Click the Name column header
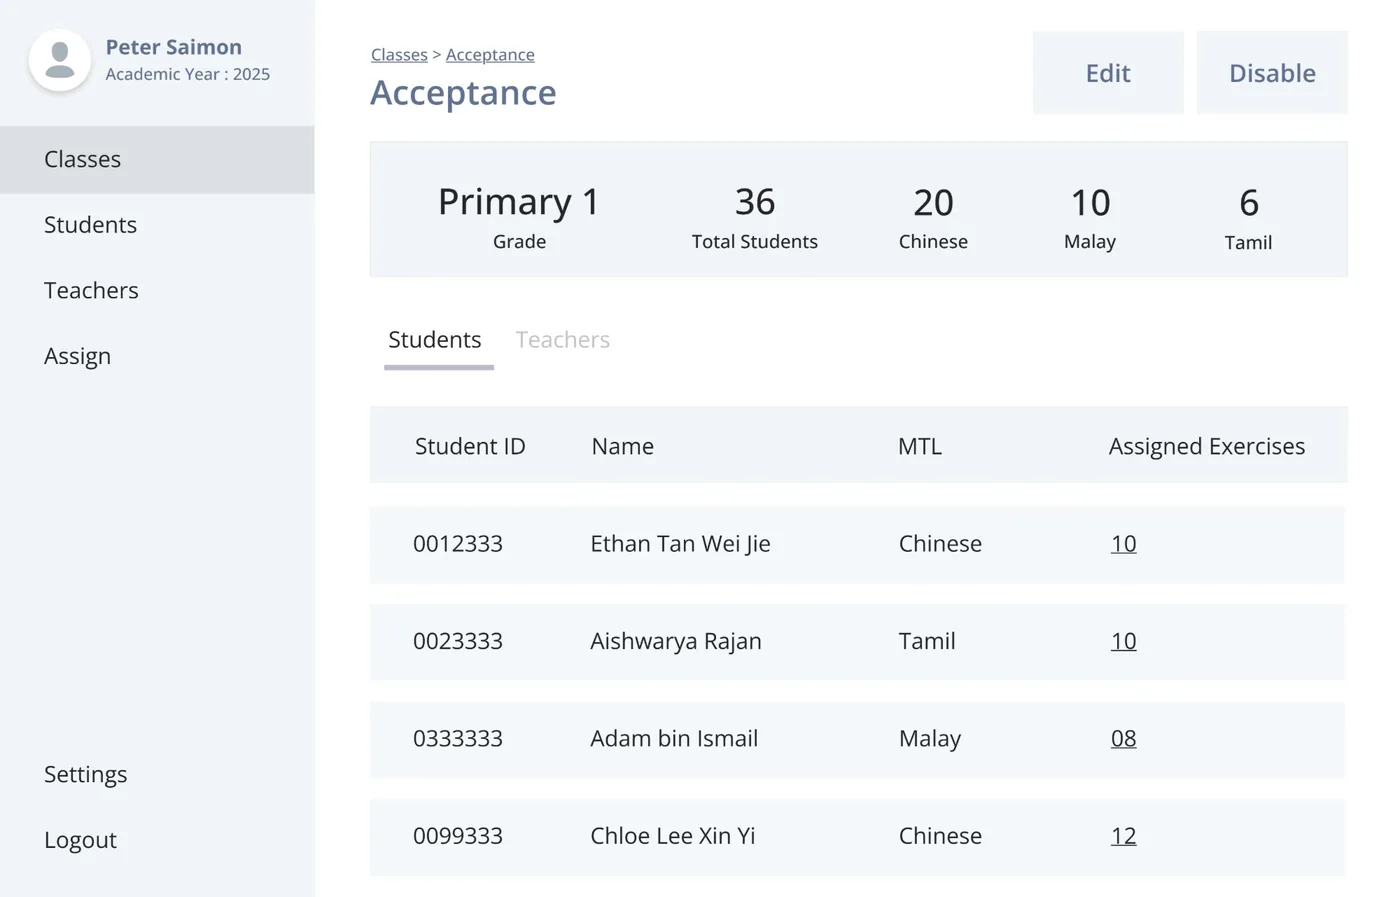Image resolution: width=1400 pixels, height=897 pixels. (622, 446)
